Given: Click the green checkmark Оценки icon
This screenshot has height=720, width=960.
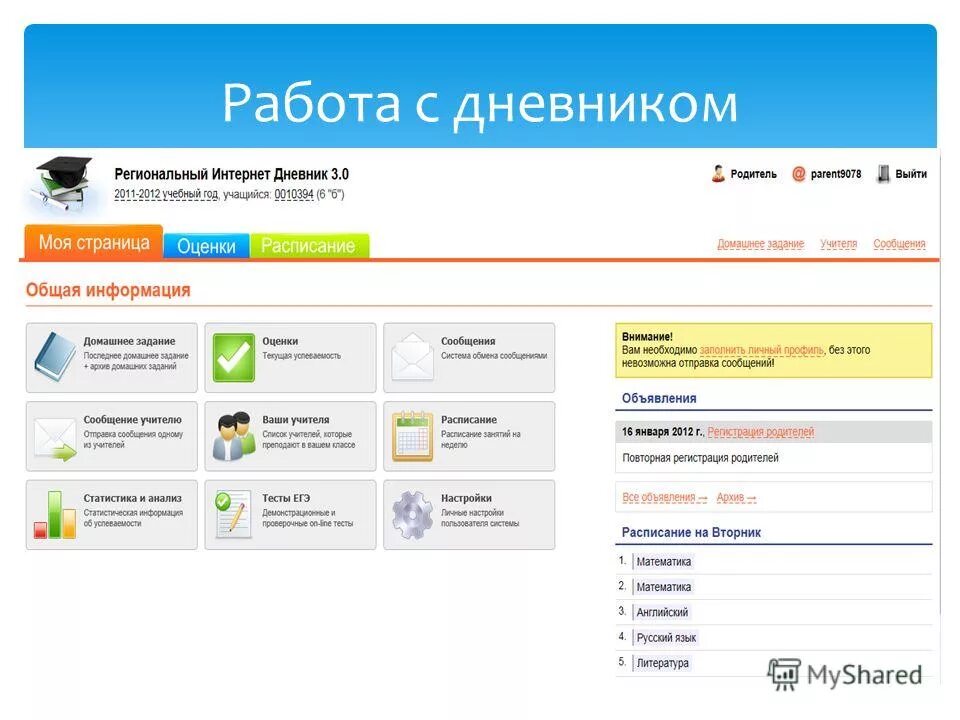Looking at the screenshot, I should point(234,358).
